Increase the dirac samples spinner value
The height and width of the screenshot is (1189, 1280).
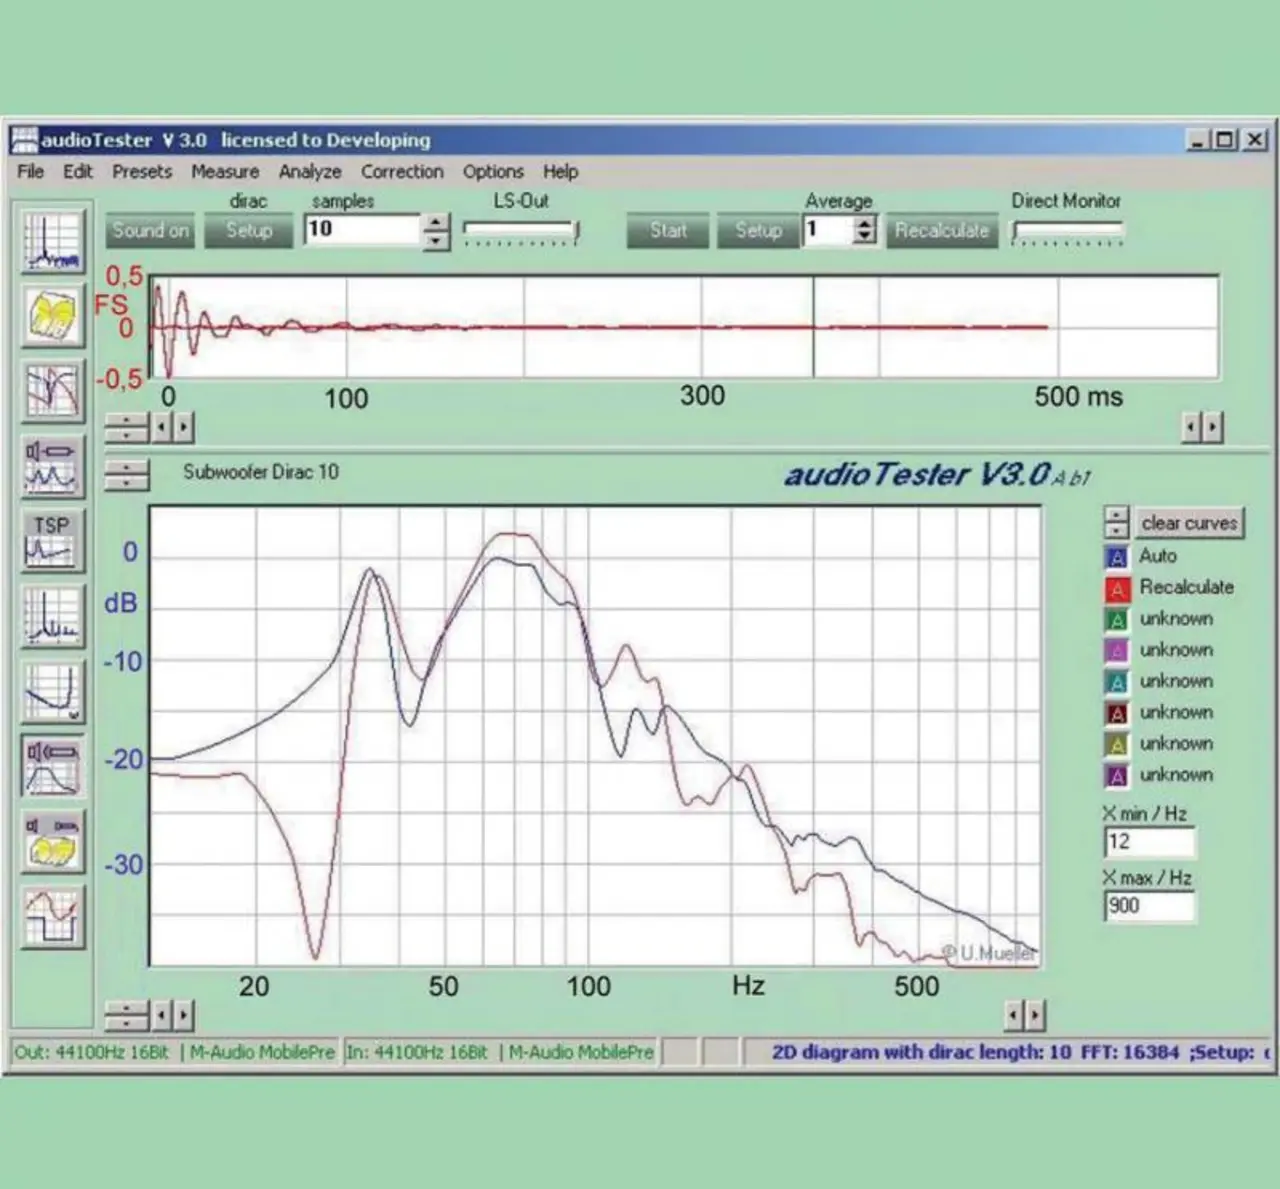[436, 222]
